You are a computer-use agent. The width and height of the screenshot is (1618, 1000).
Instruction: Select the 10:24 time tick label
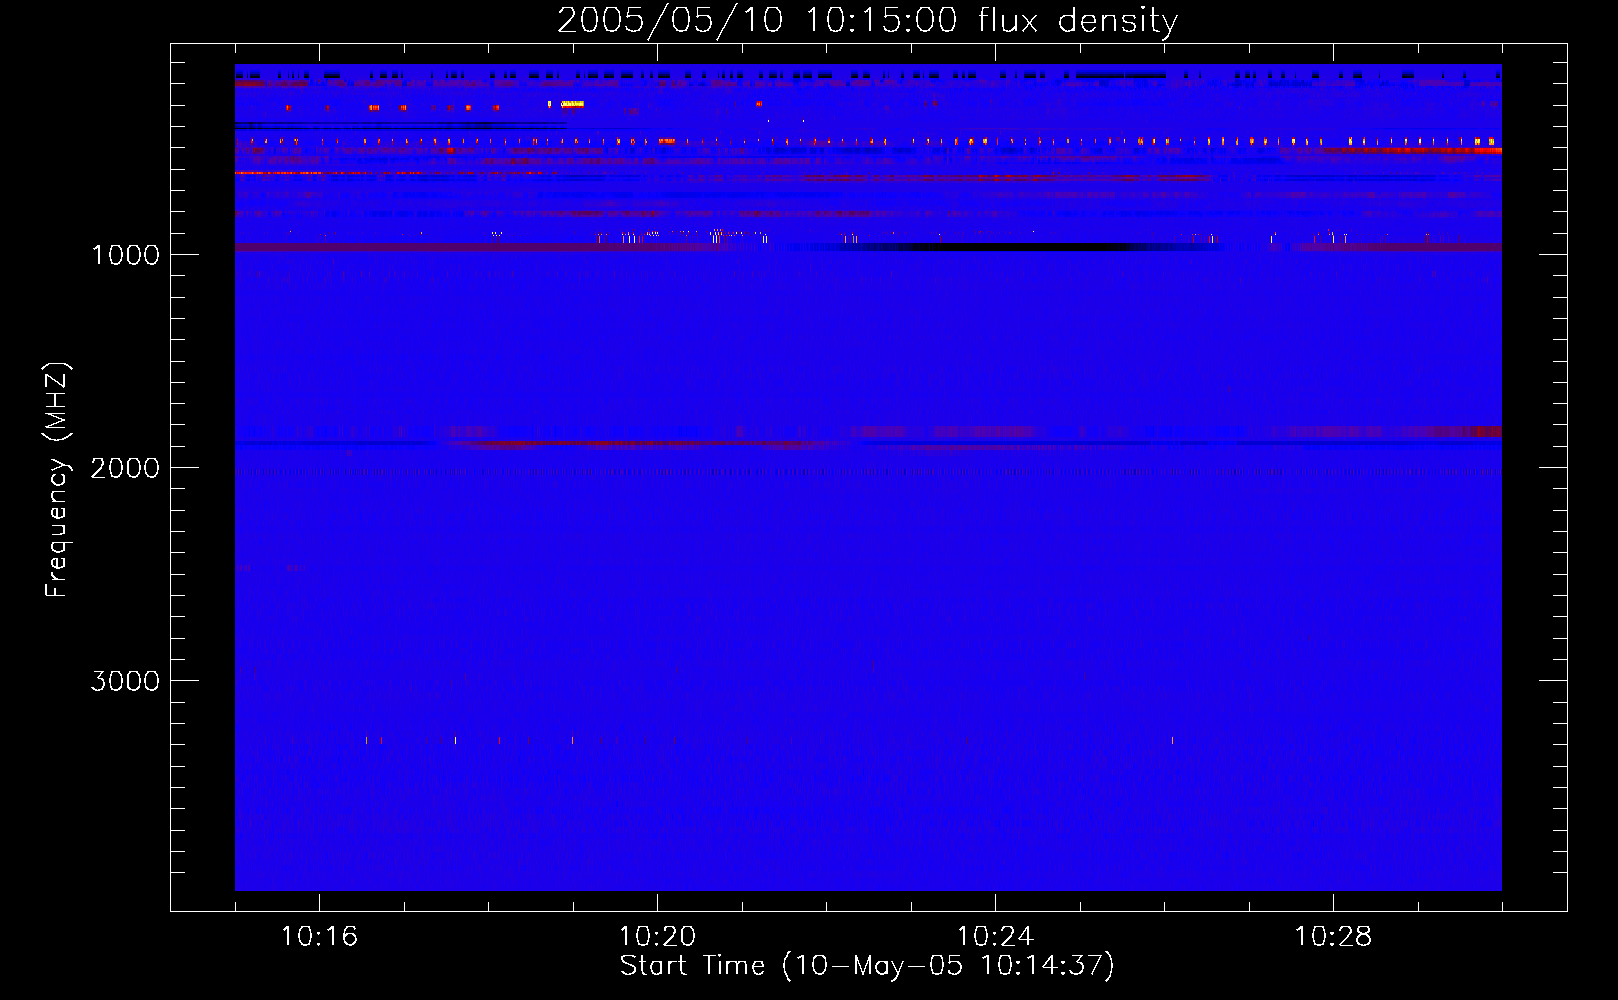coord(995,937)
